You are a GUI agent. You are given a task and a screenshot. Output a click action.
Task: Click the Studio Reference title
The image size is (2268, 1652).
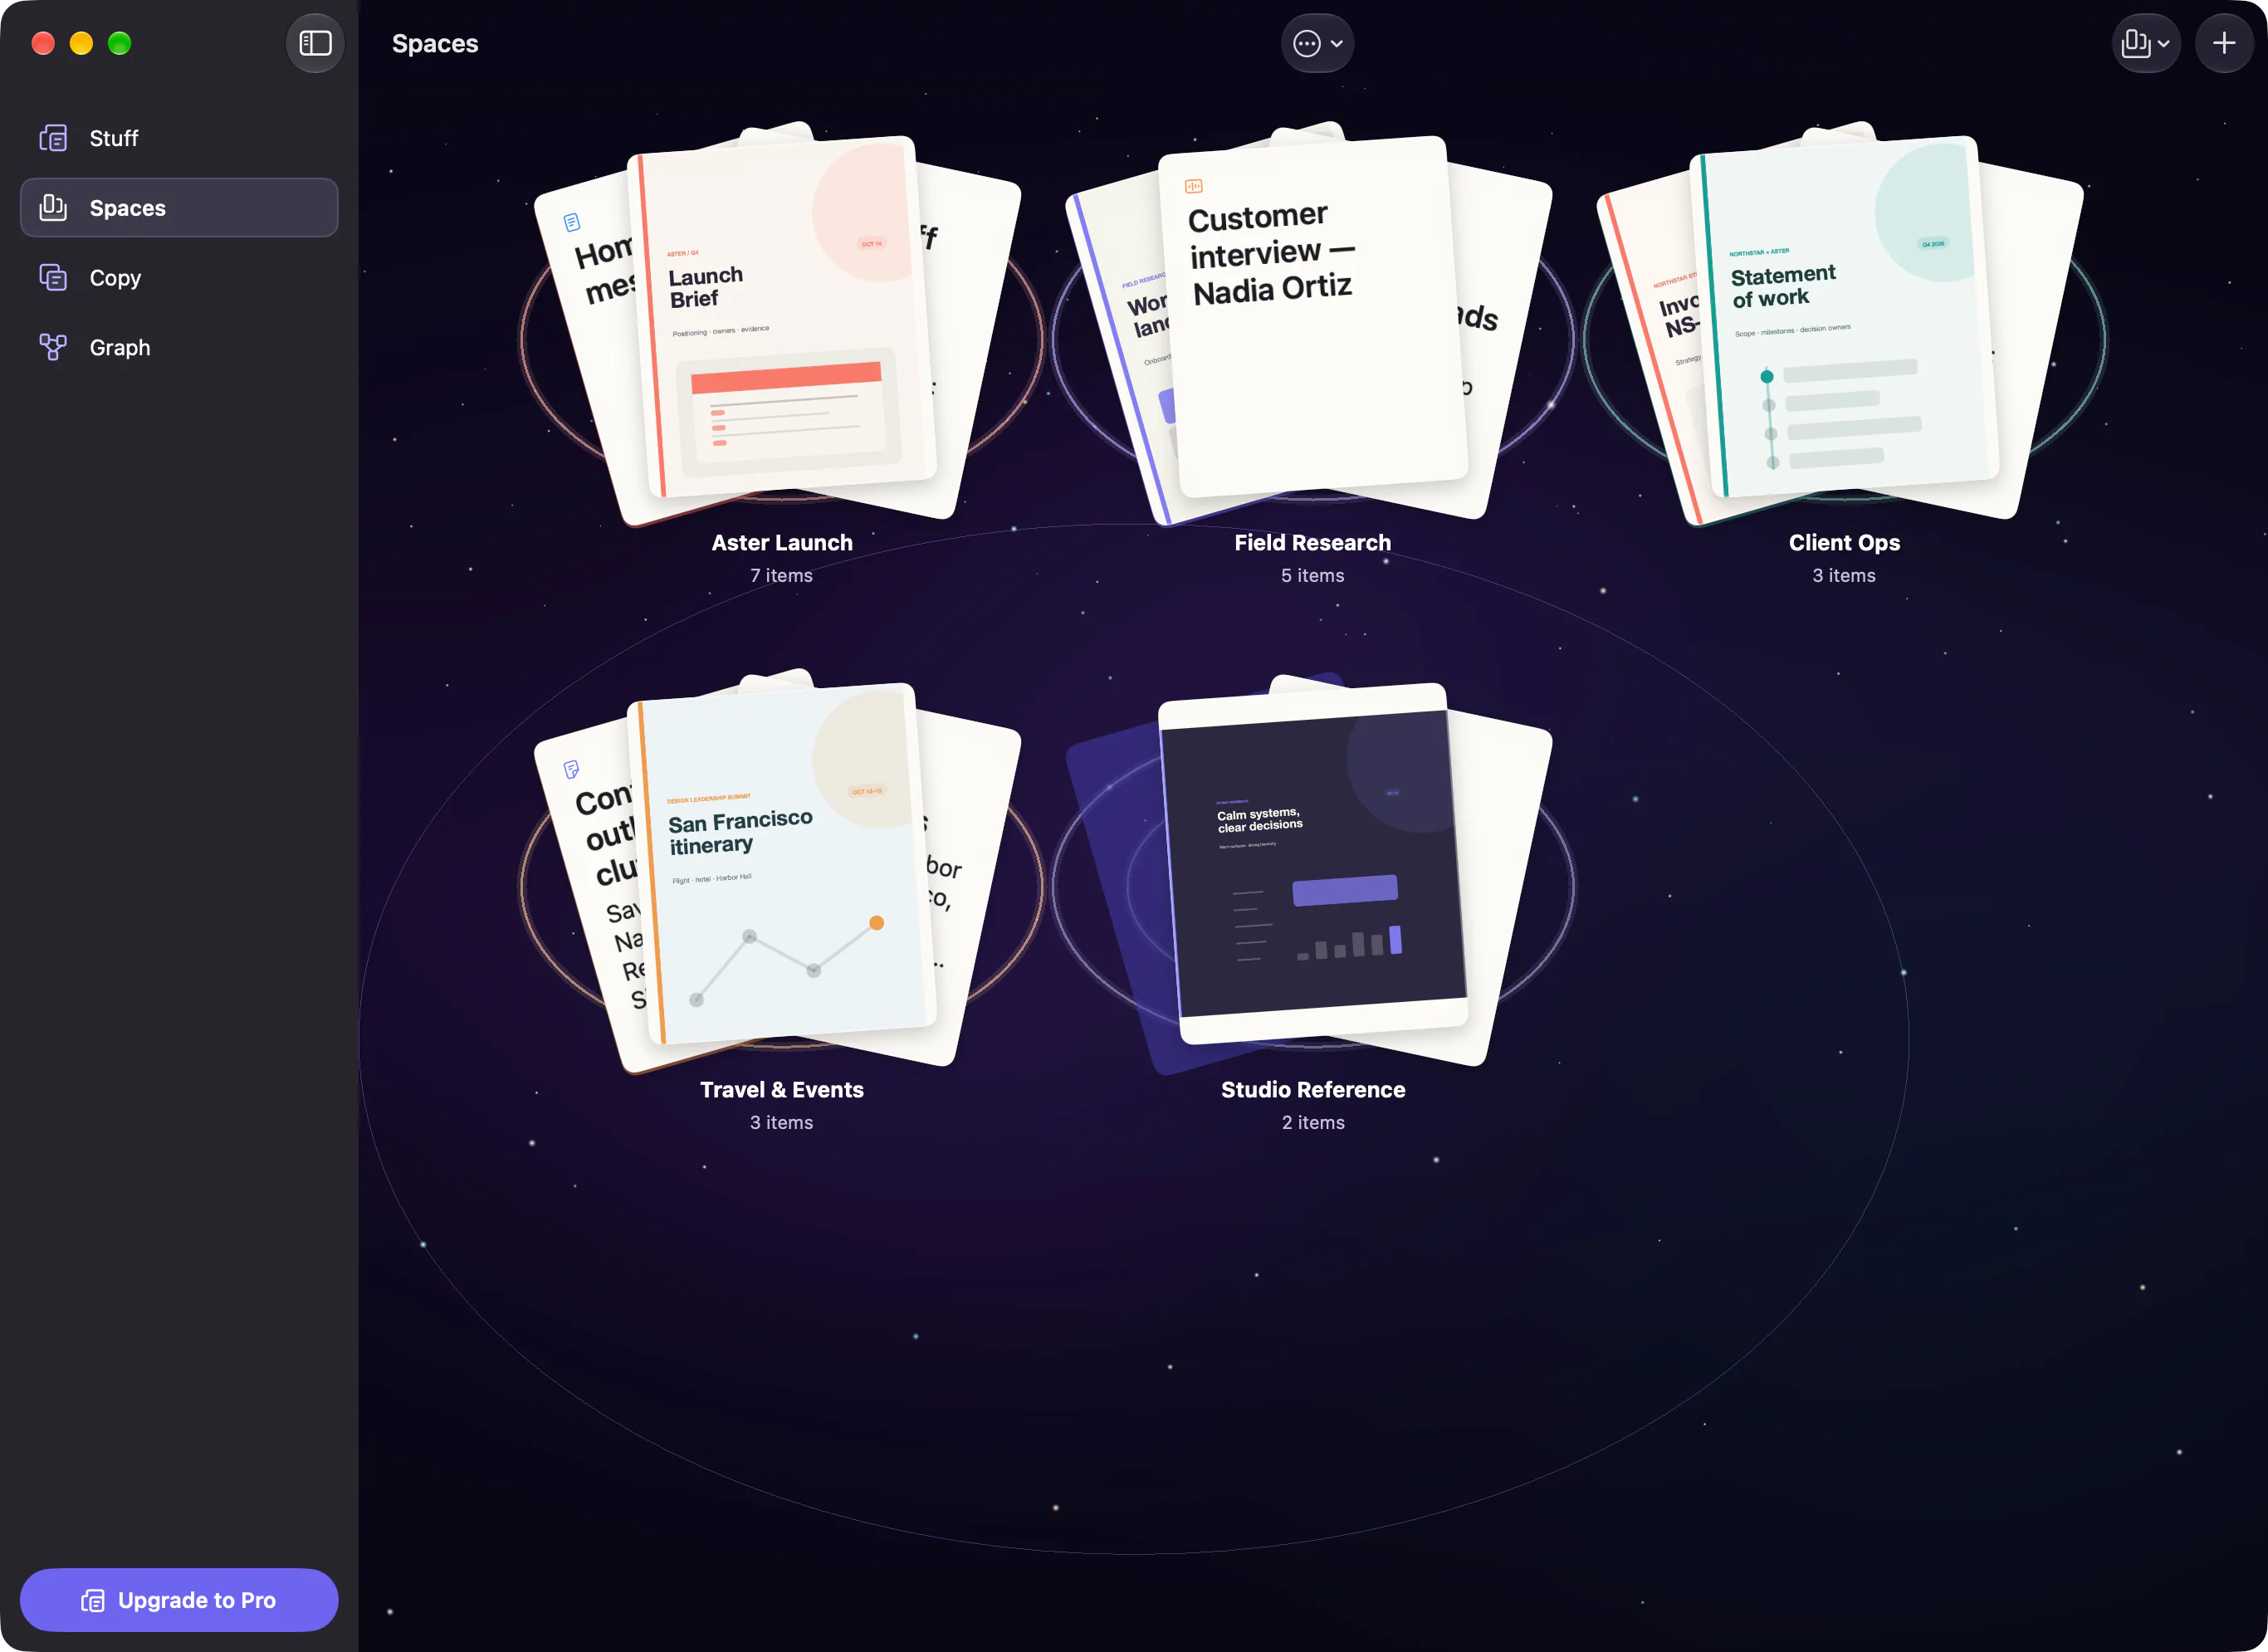[1312, 1090]
